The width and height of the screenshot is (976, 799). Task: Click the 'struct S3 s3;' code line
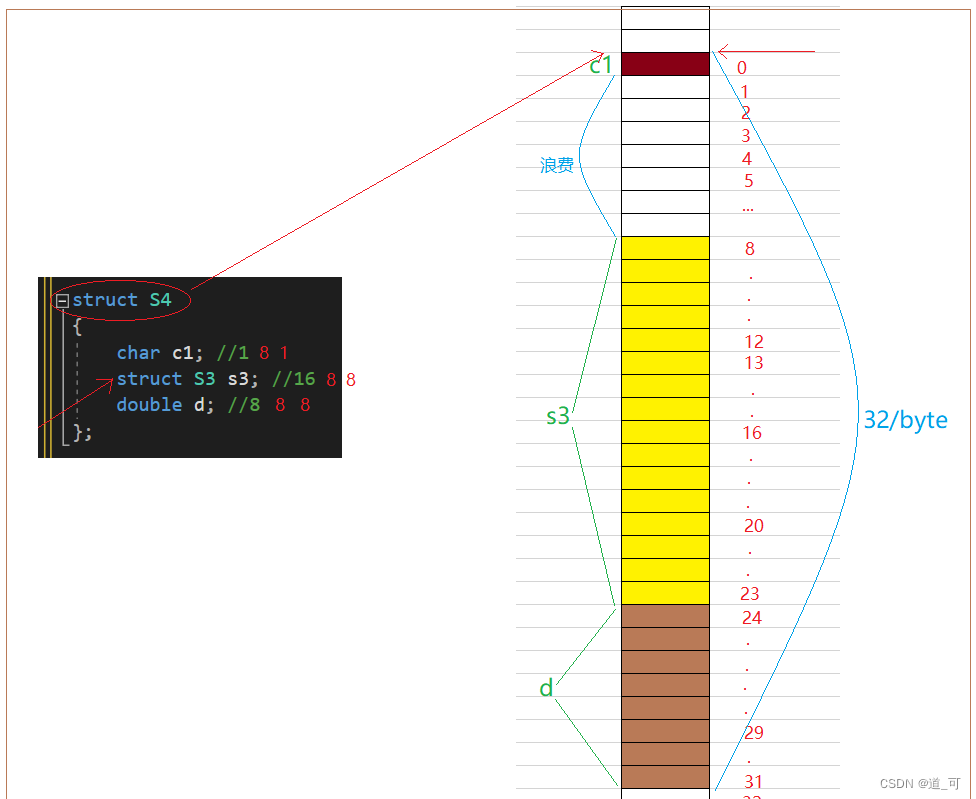pyautogui.click(x=187, y=379)
